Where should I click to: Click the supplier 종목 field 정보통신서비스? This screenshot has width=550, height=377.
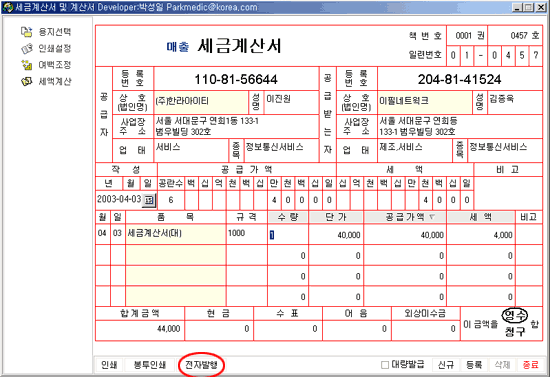pos(281,150)
